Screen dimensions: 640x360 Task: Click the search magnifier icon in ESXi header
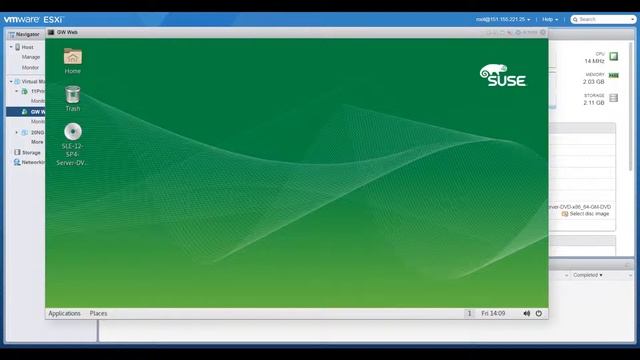click(576, 19)
